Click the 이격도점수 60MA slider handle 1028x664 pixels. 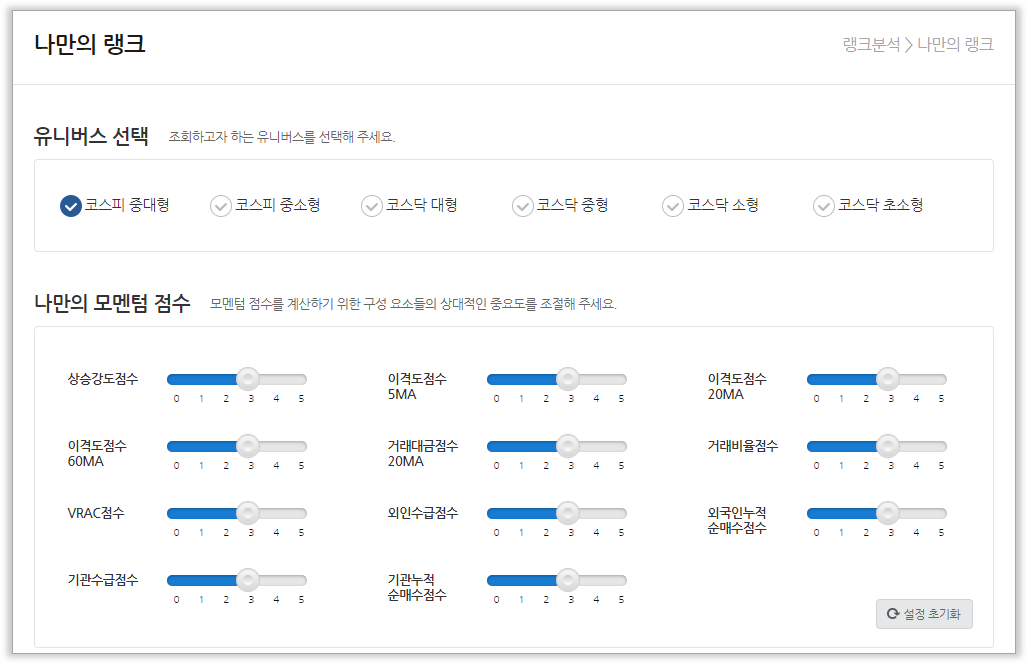pos(247,446)
